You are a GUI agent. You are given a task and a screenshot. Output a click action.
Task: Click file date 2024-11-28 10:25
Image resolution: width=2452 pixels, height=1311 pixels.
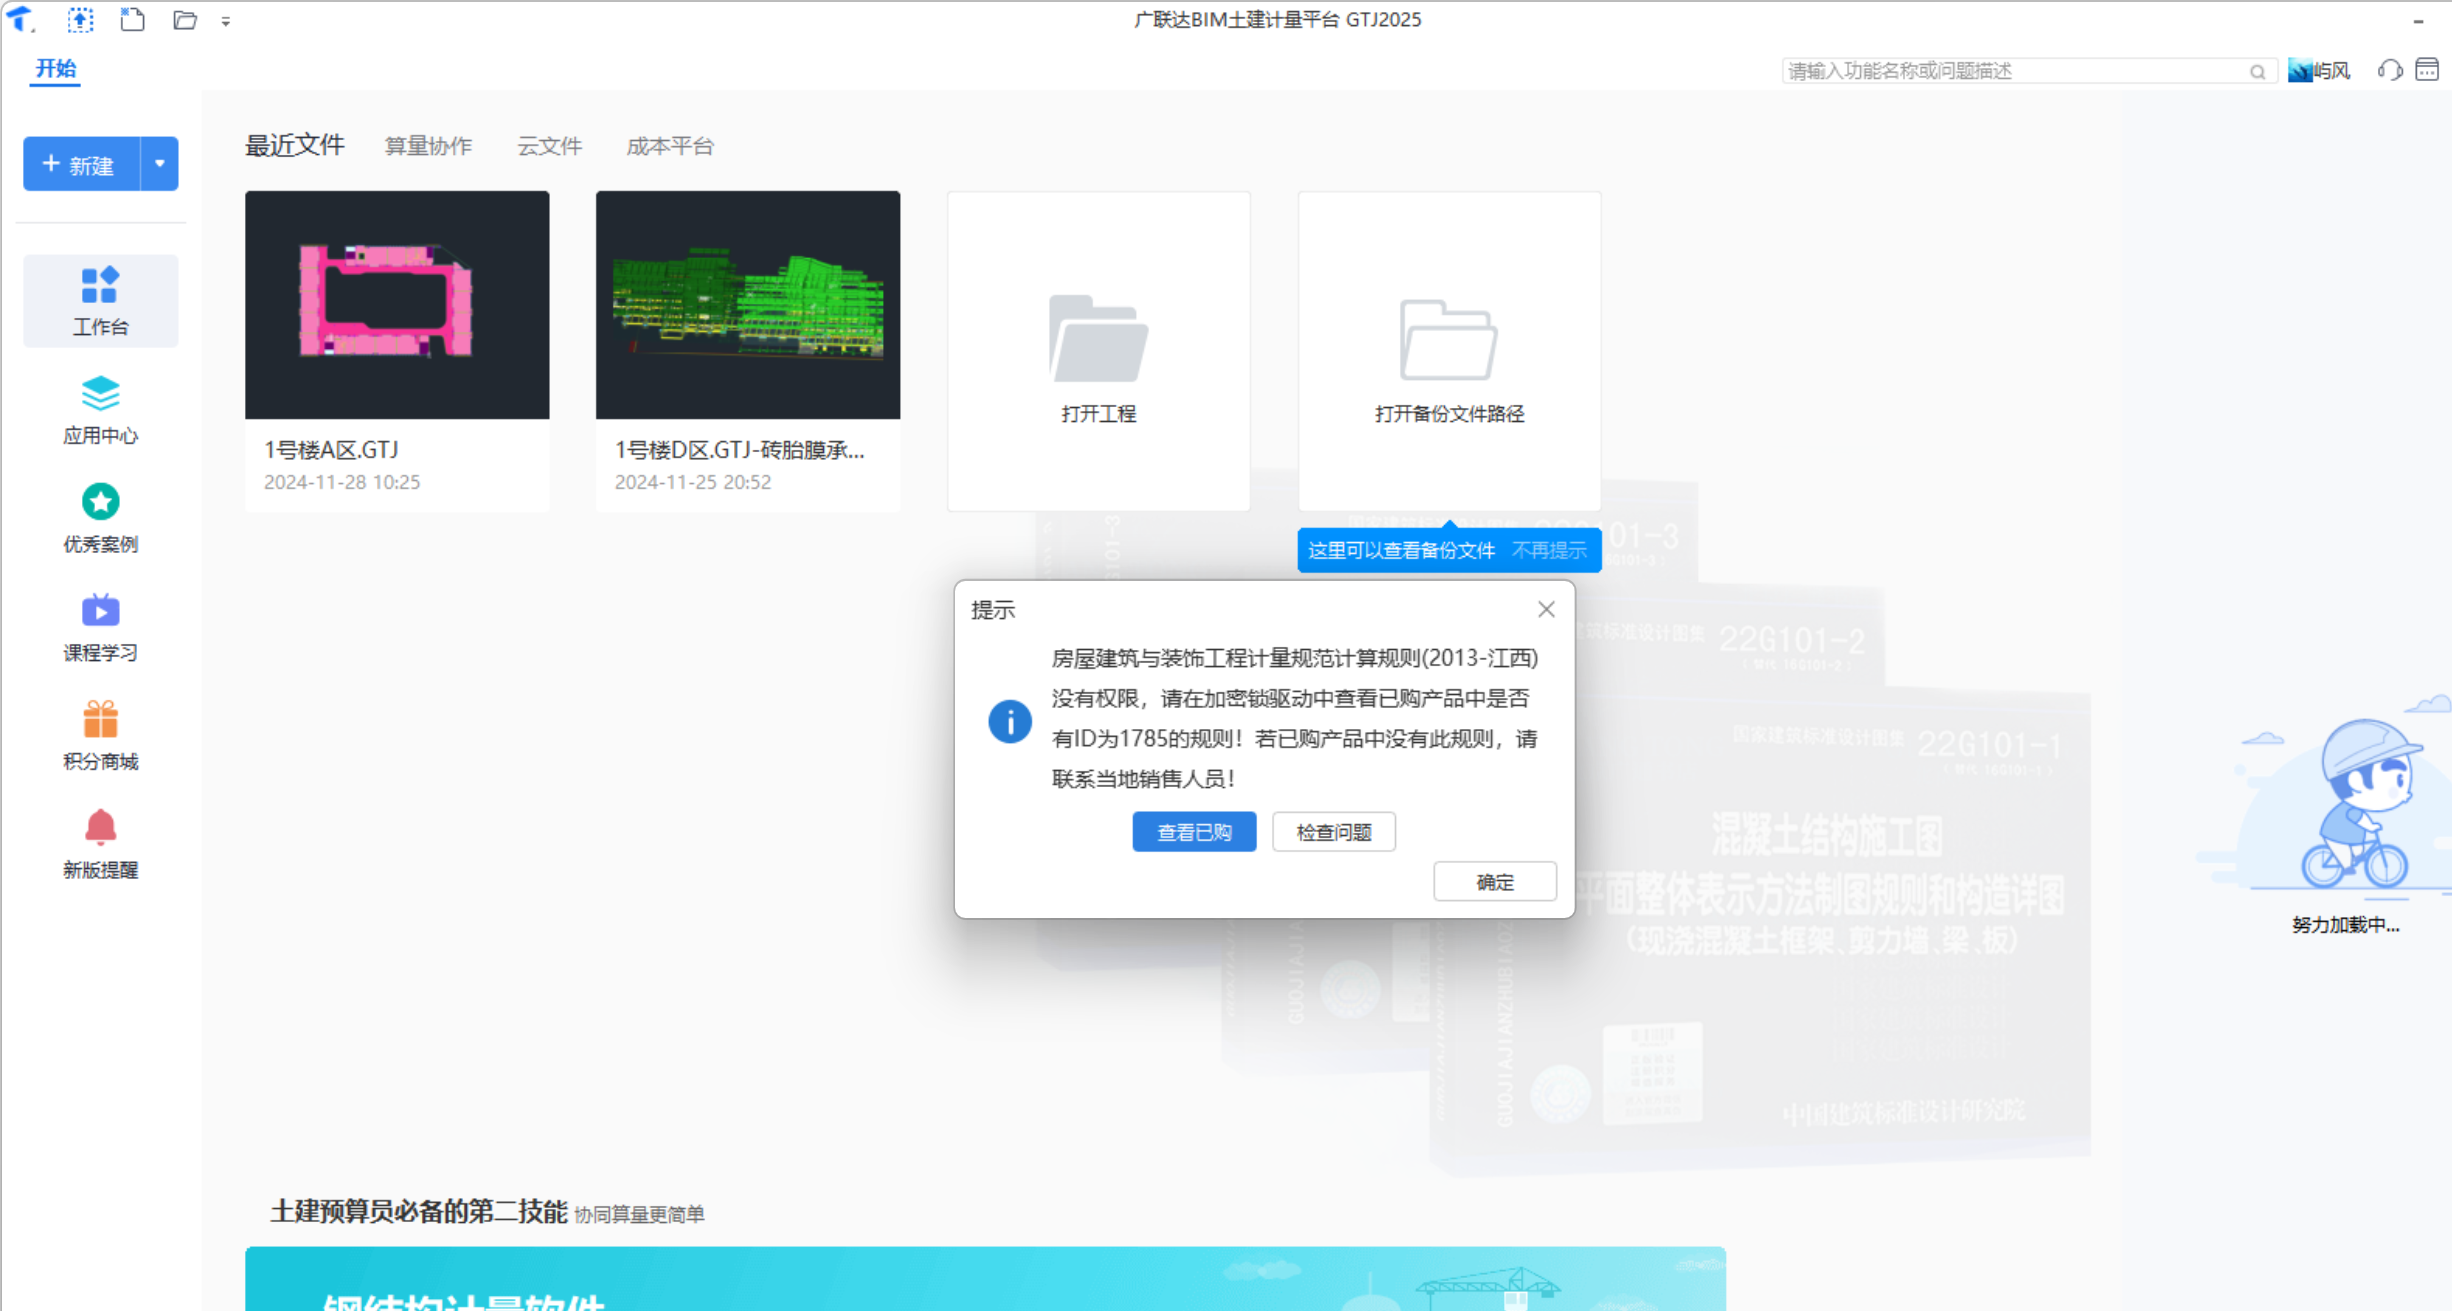point(342,482)
